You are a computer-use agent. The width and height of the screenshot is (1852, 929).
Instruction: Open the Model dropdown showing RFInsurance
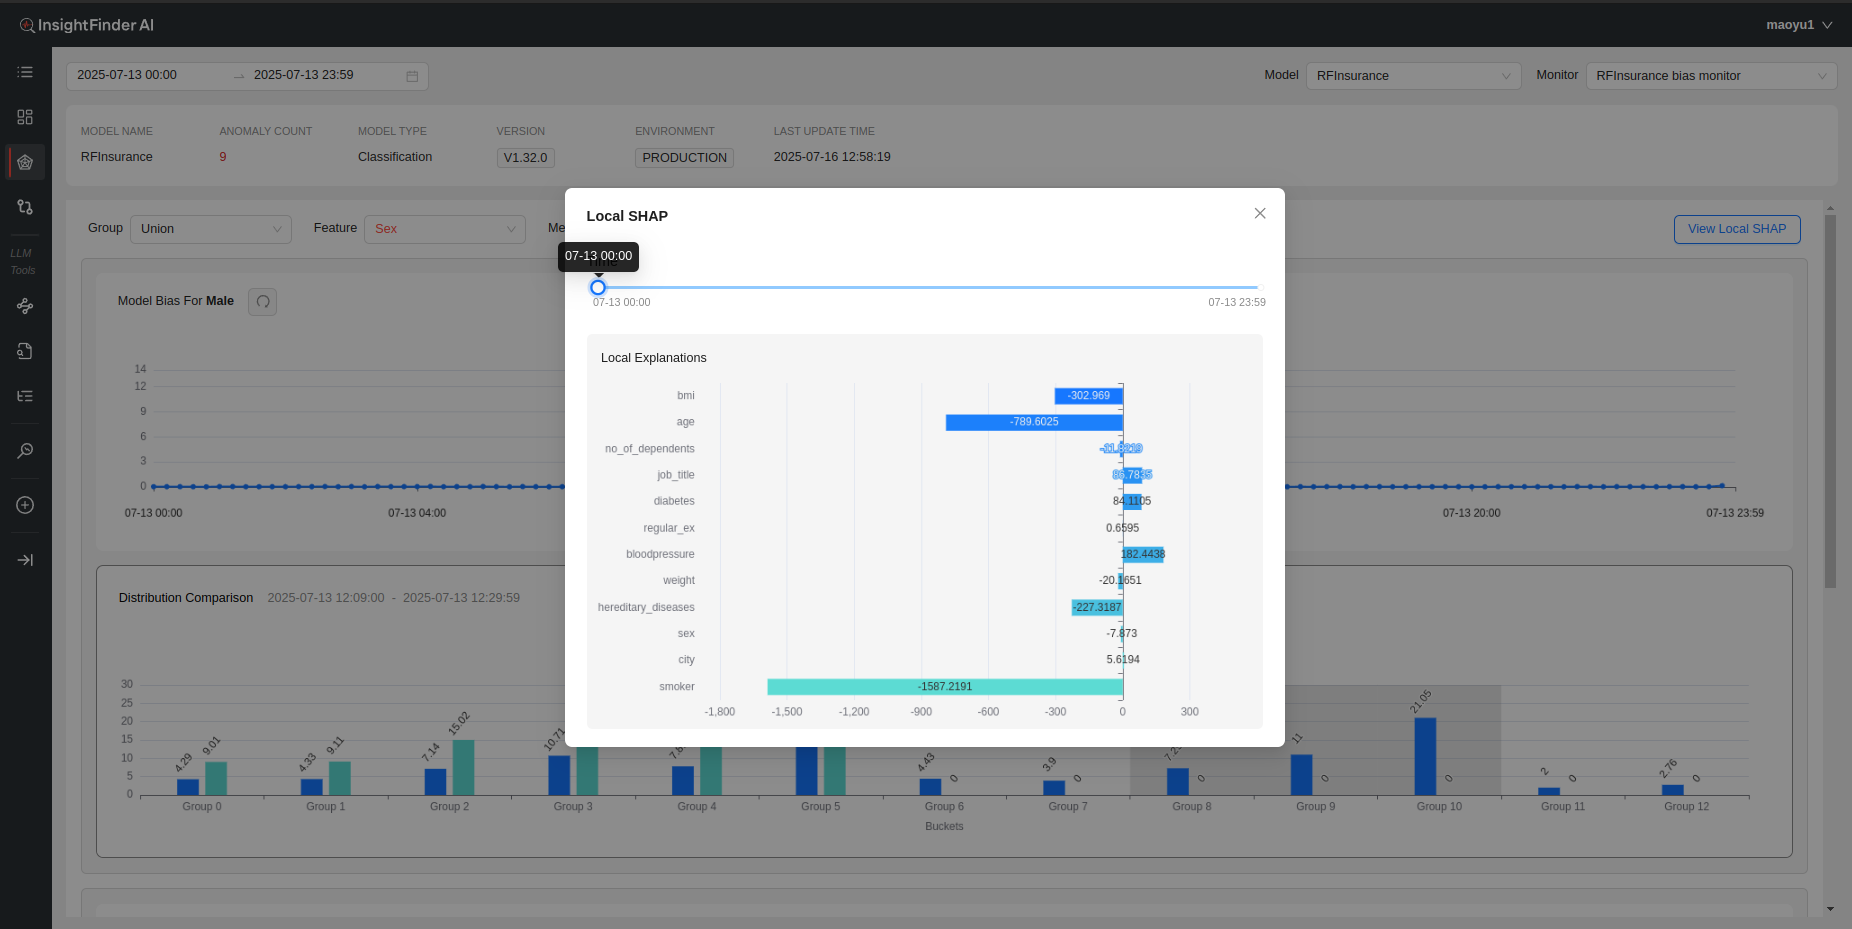pyautogui.click(x=1412, y=76)
